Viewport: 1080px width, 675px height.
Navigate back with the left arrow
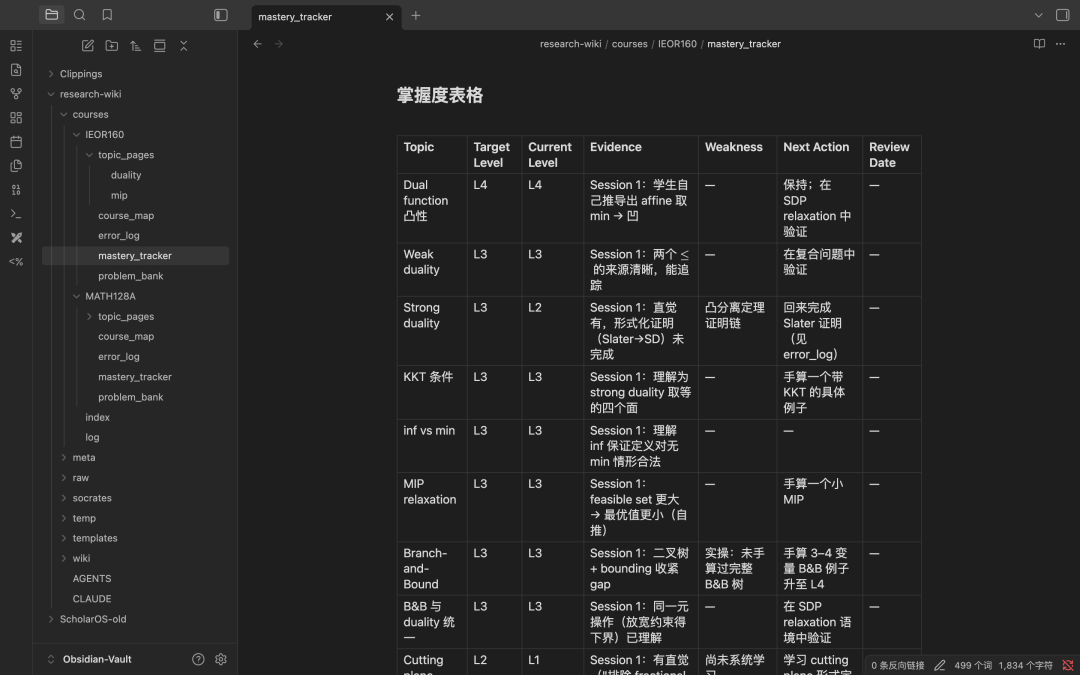tap(258, 43)
